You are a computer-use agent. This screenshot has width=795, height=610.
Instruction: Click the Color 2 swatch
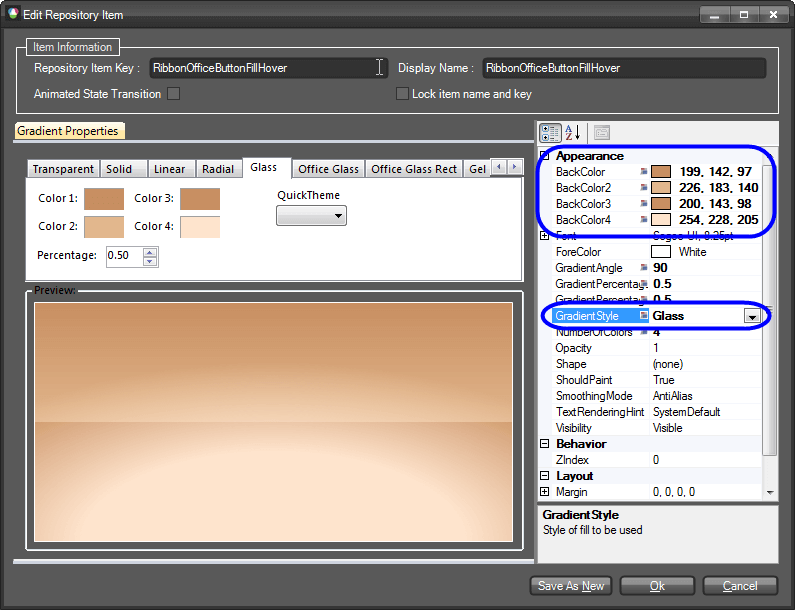click(104, 227)
